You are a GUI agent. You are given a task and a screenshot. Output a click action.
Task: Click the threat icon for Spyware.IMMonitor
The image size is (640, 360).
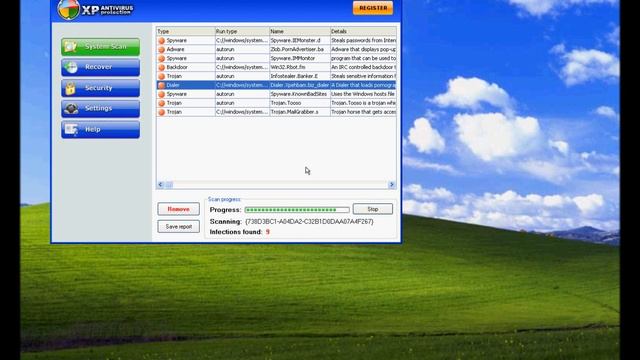pos(161,58)
